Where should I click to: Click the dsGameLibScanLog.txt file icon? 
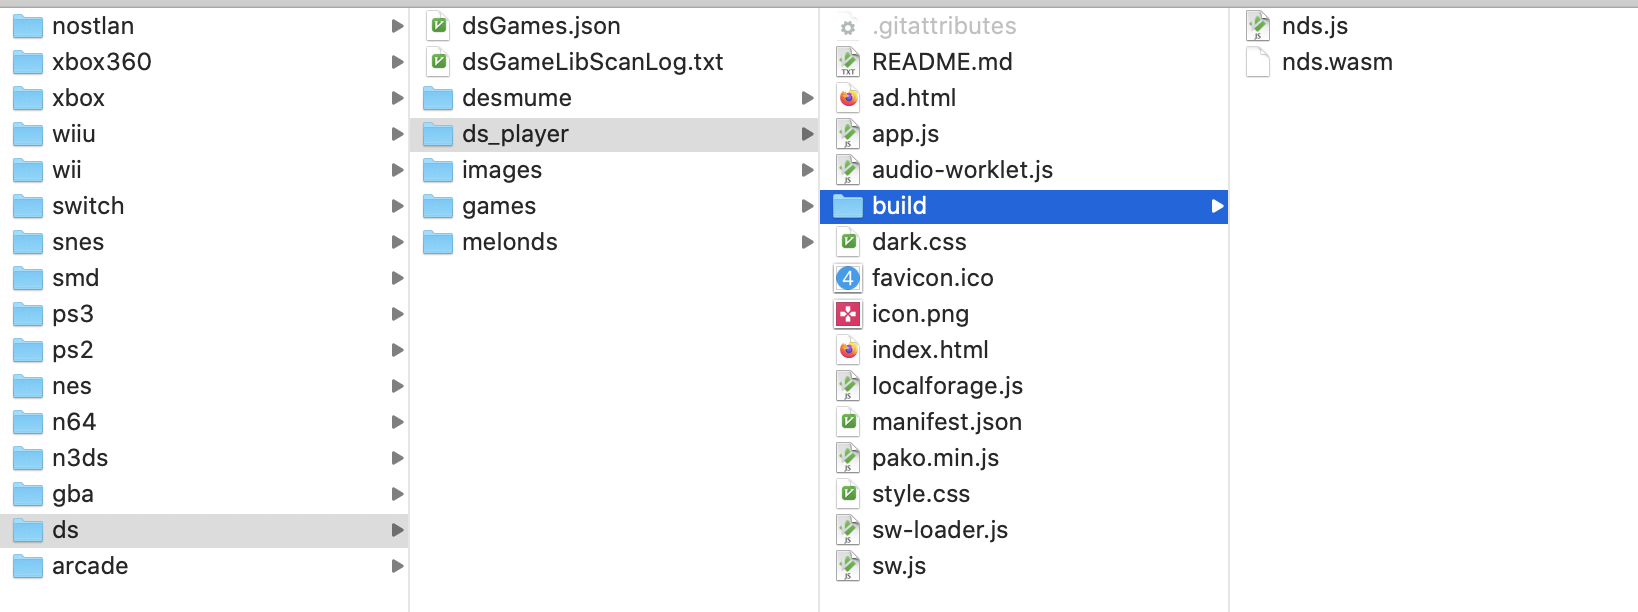click(438, 62)
